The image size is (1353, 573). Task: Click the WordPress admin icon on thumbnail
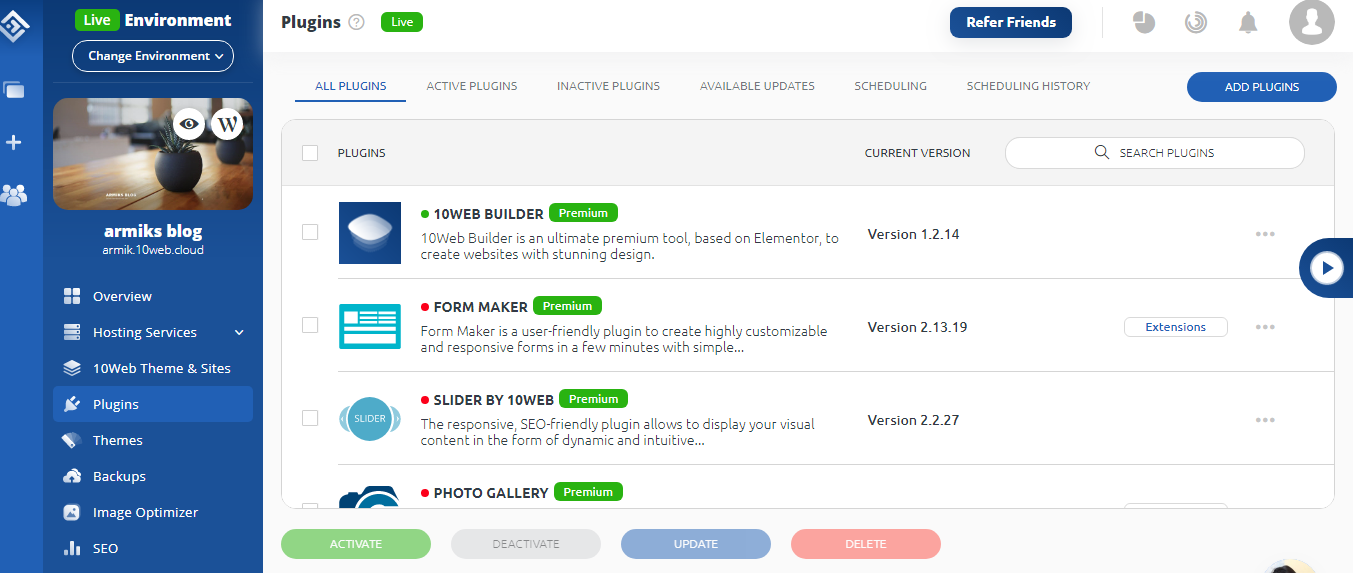tap(228, 124)
